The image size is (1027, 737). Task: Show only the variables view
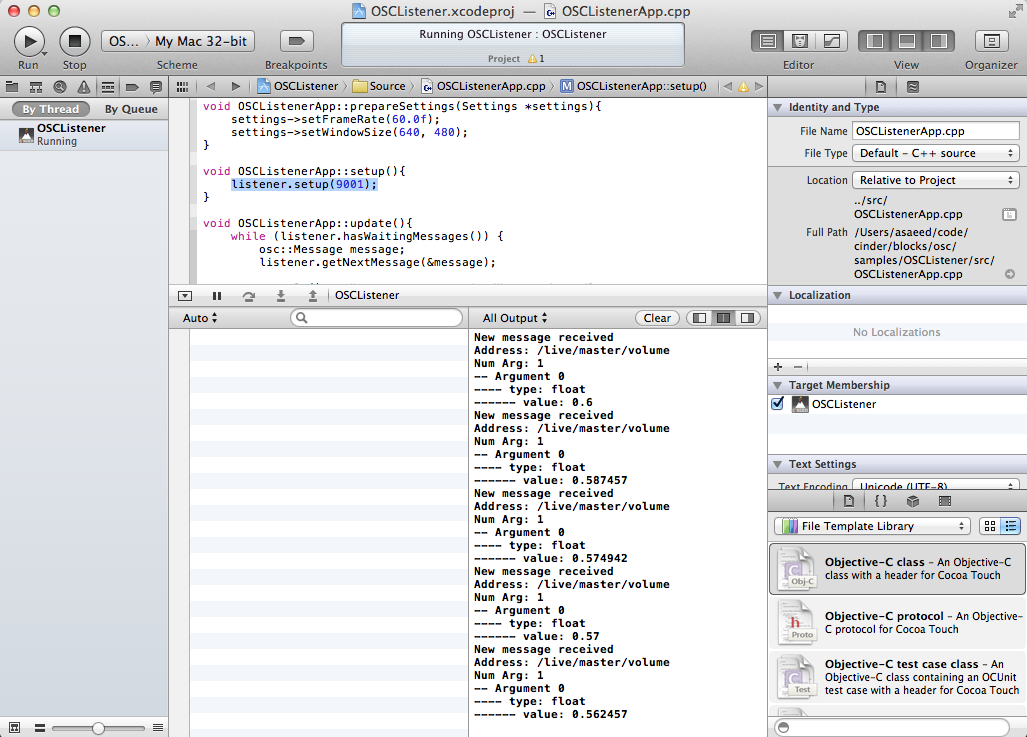click(700, 318)
